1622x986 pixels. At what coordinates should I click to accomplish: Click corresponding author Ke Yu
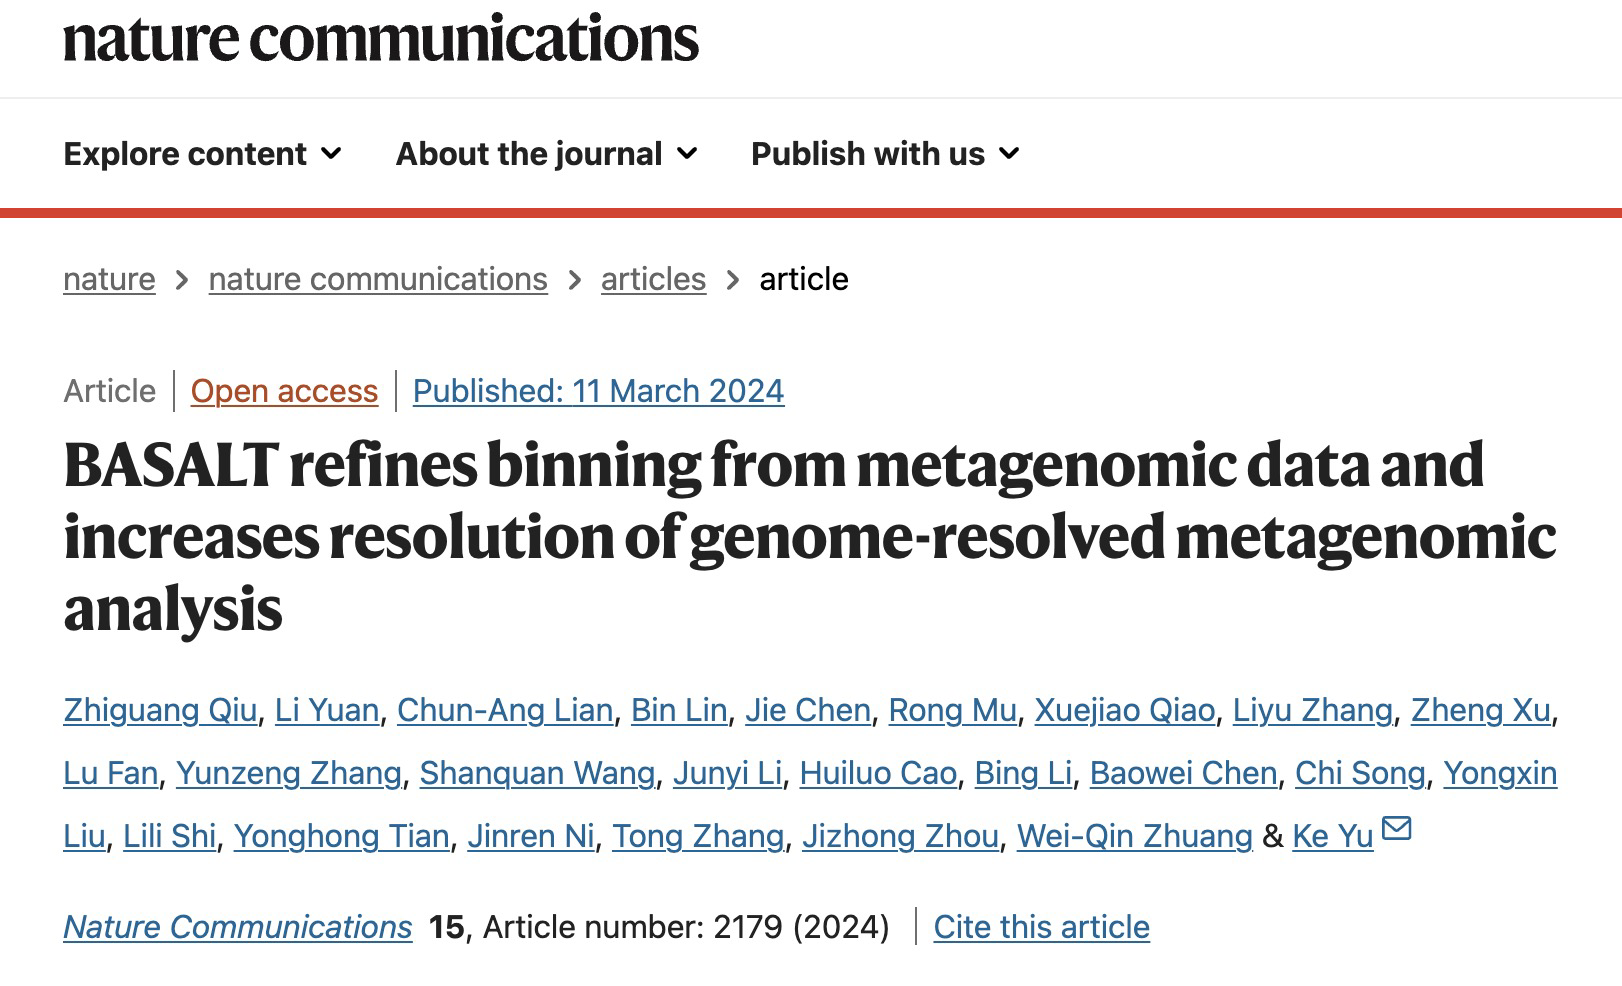point(1332,836)
